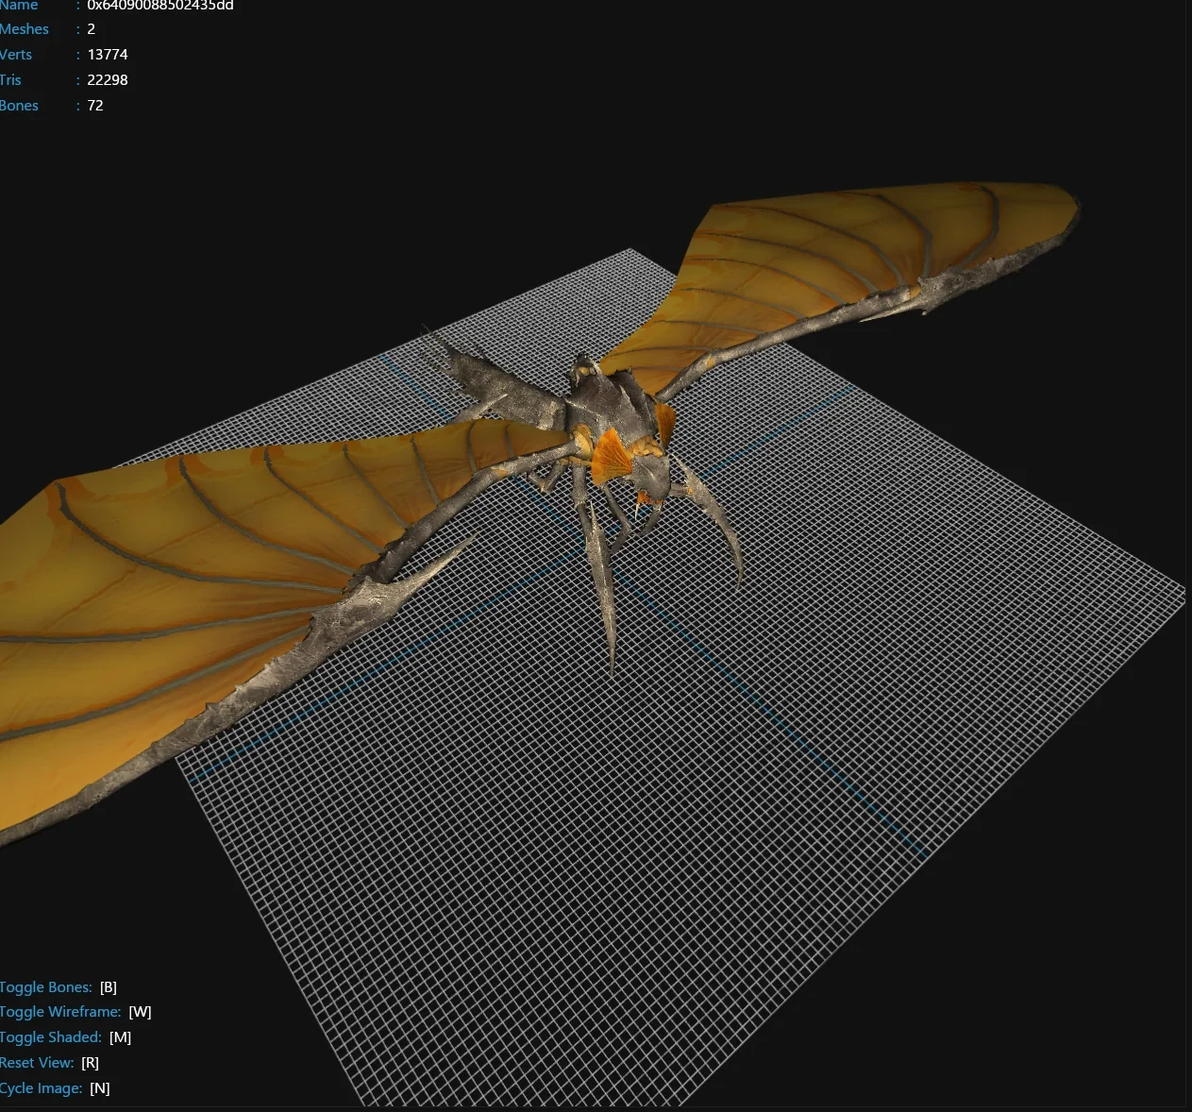Click the Toggle Wireframe label
This screenshot has width=1192, height=1112.
coord(60,1012)
